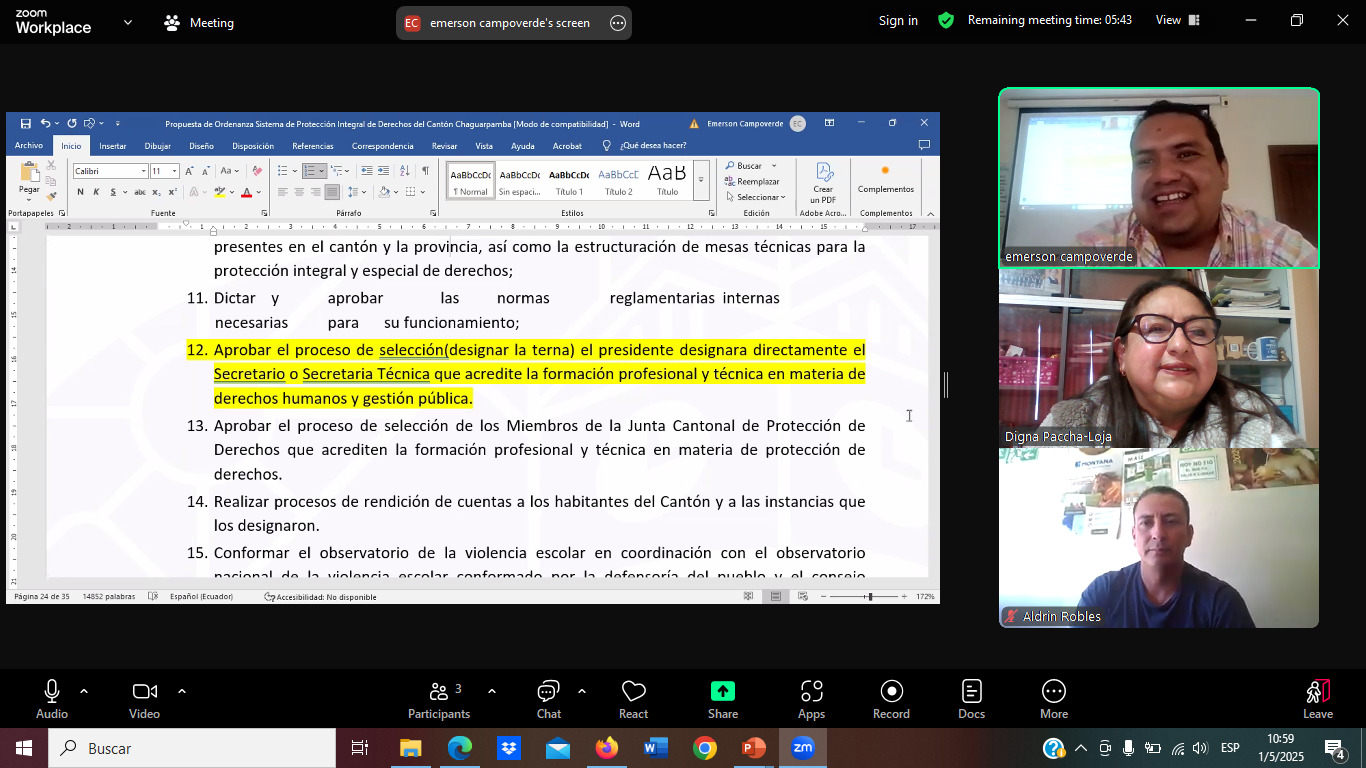Apply the red font color
The width and height of the screenshot is (1366, 768).
(x=246, y=192)
